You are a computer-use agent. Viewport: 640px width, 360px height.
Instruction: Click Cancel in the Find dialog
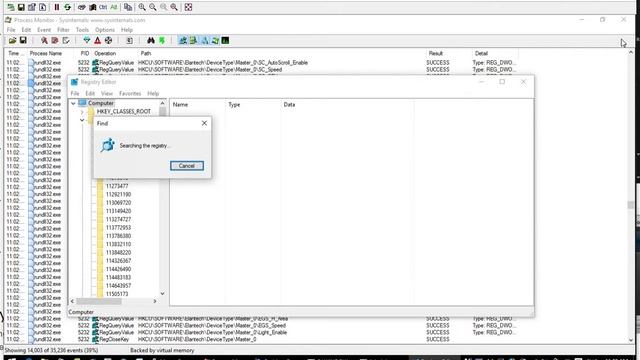[x=187, y=166]
